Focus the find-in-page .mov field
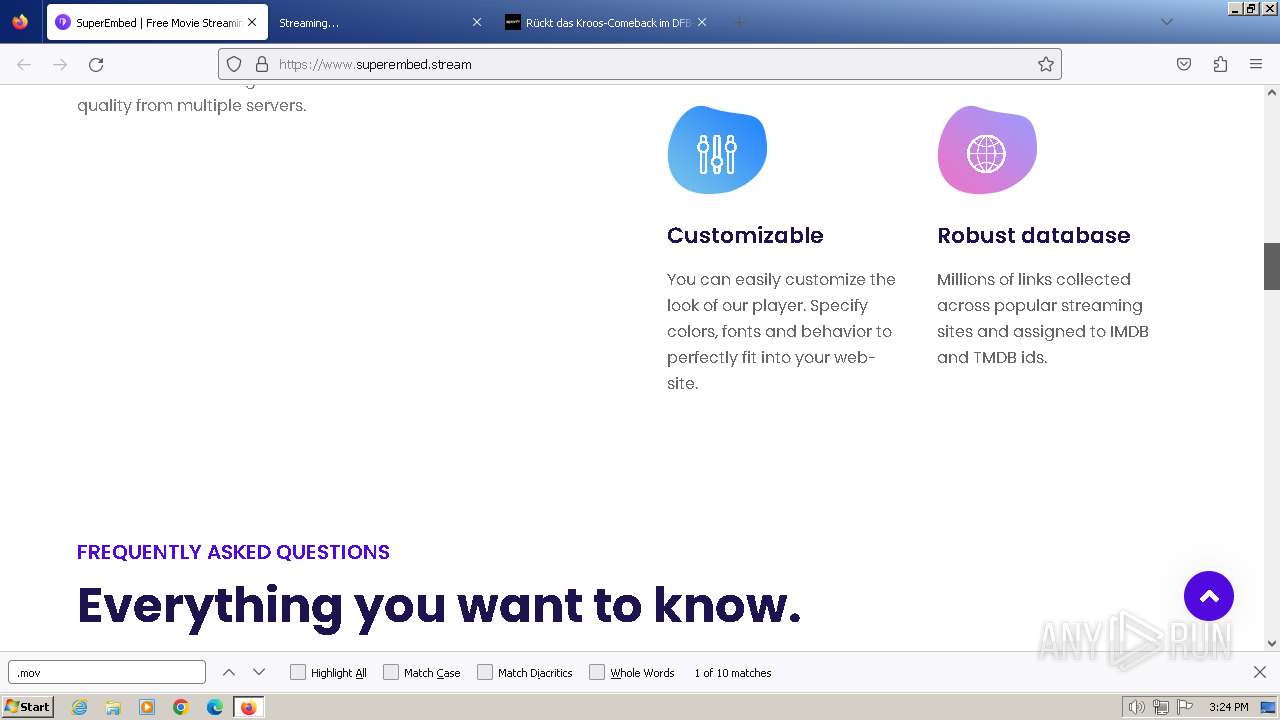 pos(107,673)
